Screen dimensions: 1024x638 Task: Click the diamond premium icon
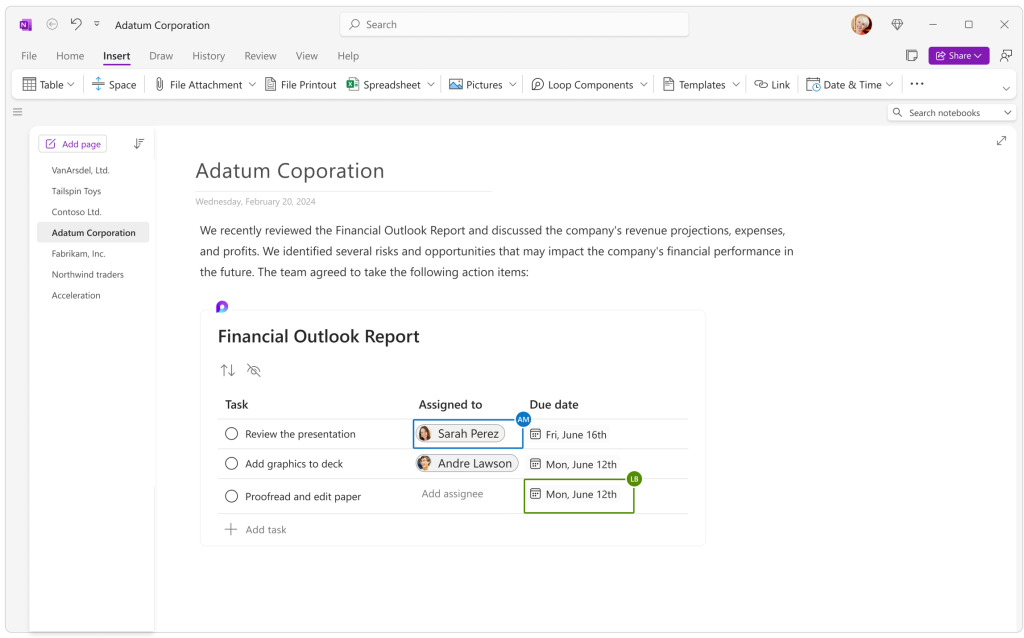click(x=897, y=24)
